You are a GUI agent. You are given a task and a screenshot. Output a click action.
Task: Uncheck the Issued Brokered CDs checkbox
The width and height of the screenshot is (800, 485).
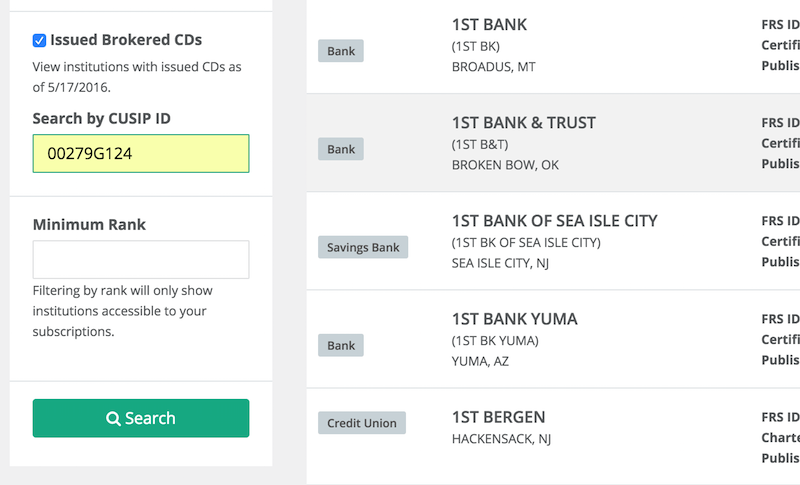click(39, 41)
